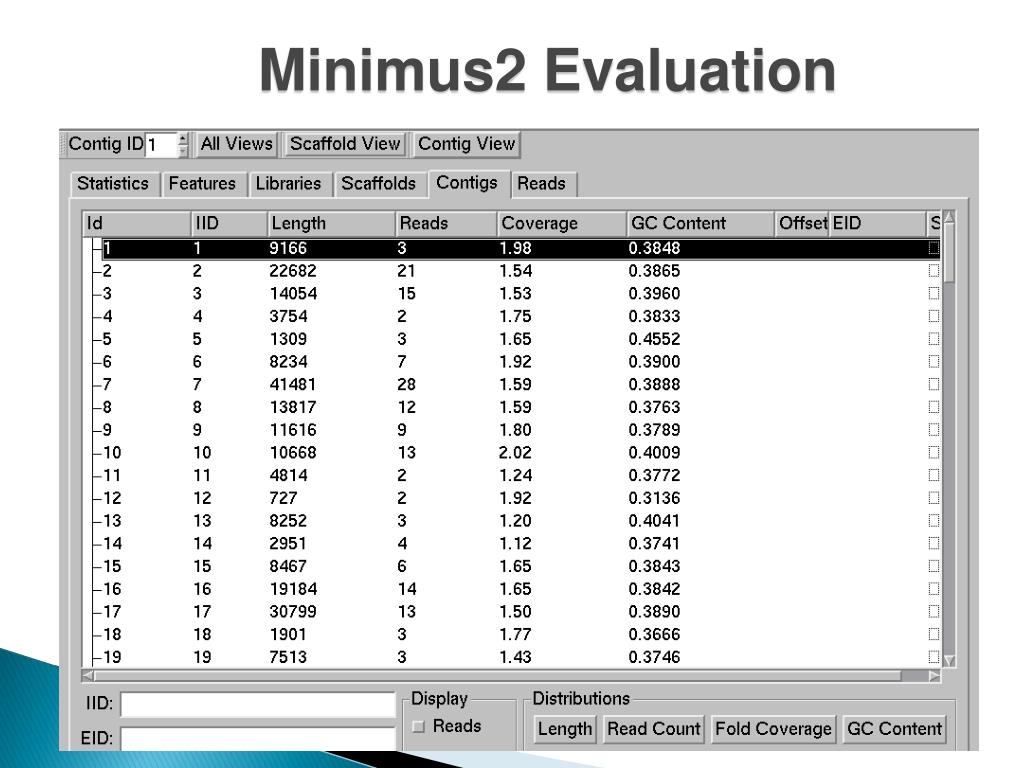Expand tree row for contig 4

(x=96, y=317)
